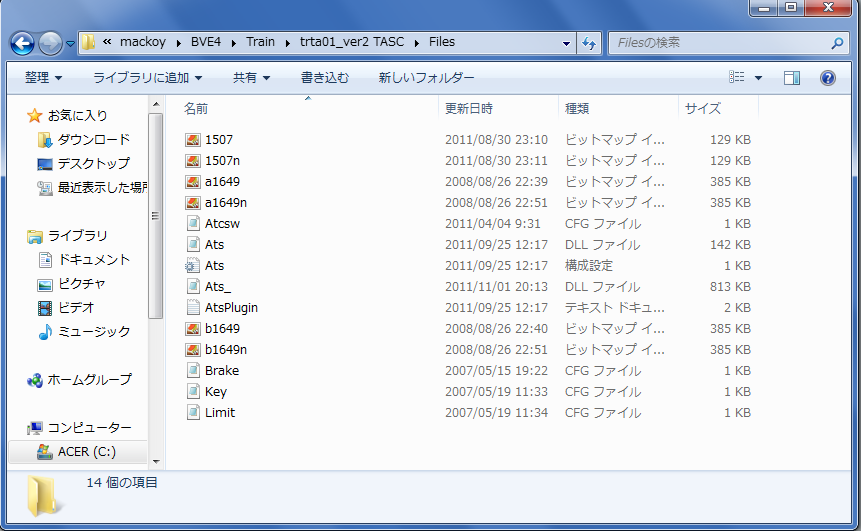Image resolution: width=861 pixels, height=531 pixels.
Task: Select the AtsPlugin text document icon
Action: 193,308
